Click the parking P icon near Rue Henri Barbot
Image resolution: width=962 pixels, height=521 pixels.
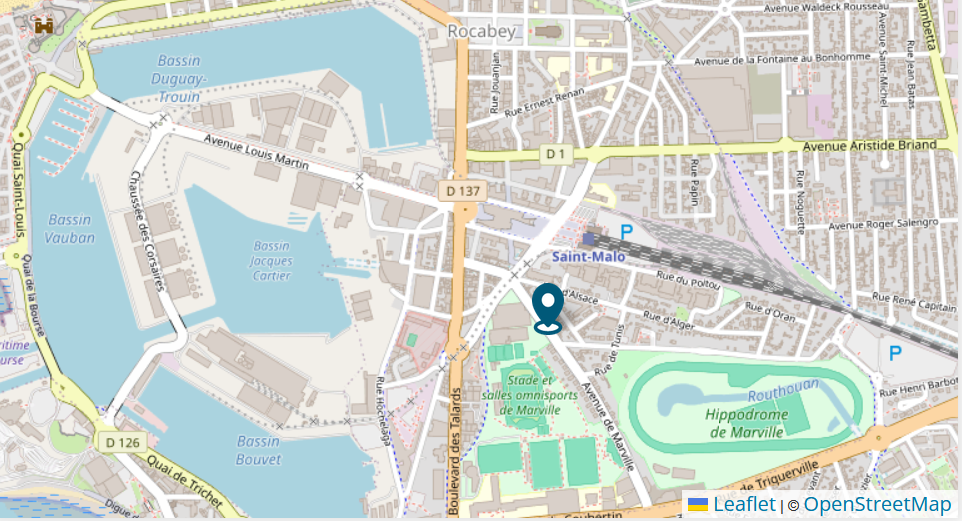pyautogui.click(x=895, y=353)
